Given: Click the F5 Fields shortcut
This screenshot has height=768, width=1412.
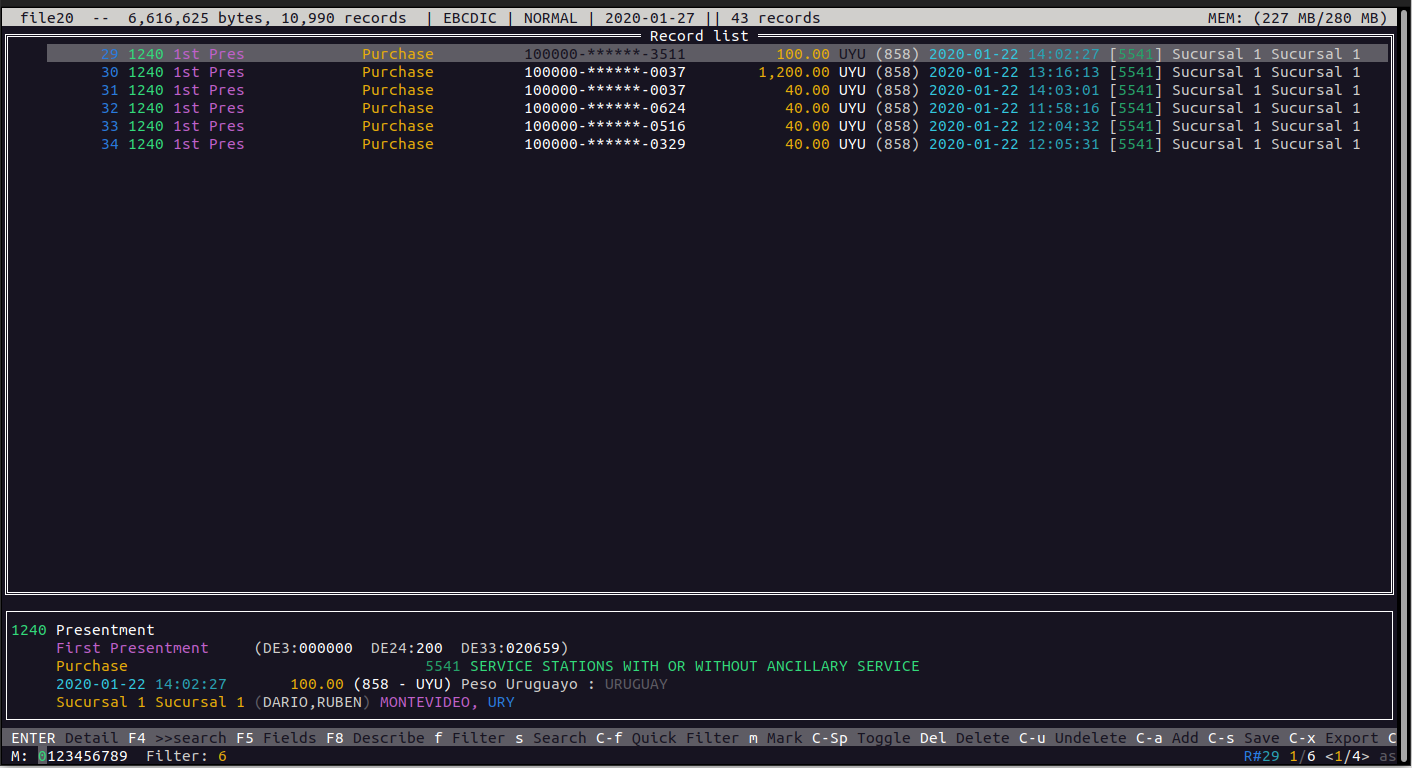Looking at the screenshot, I should click(276, 738).
